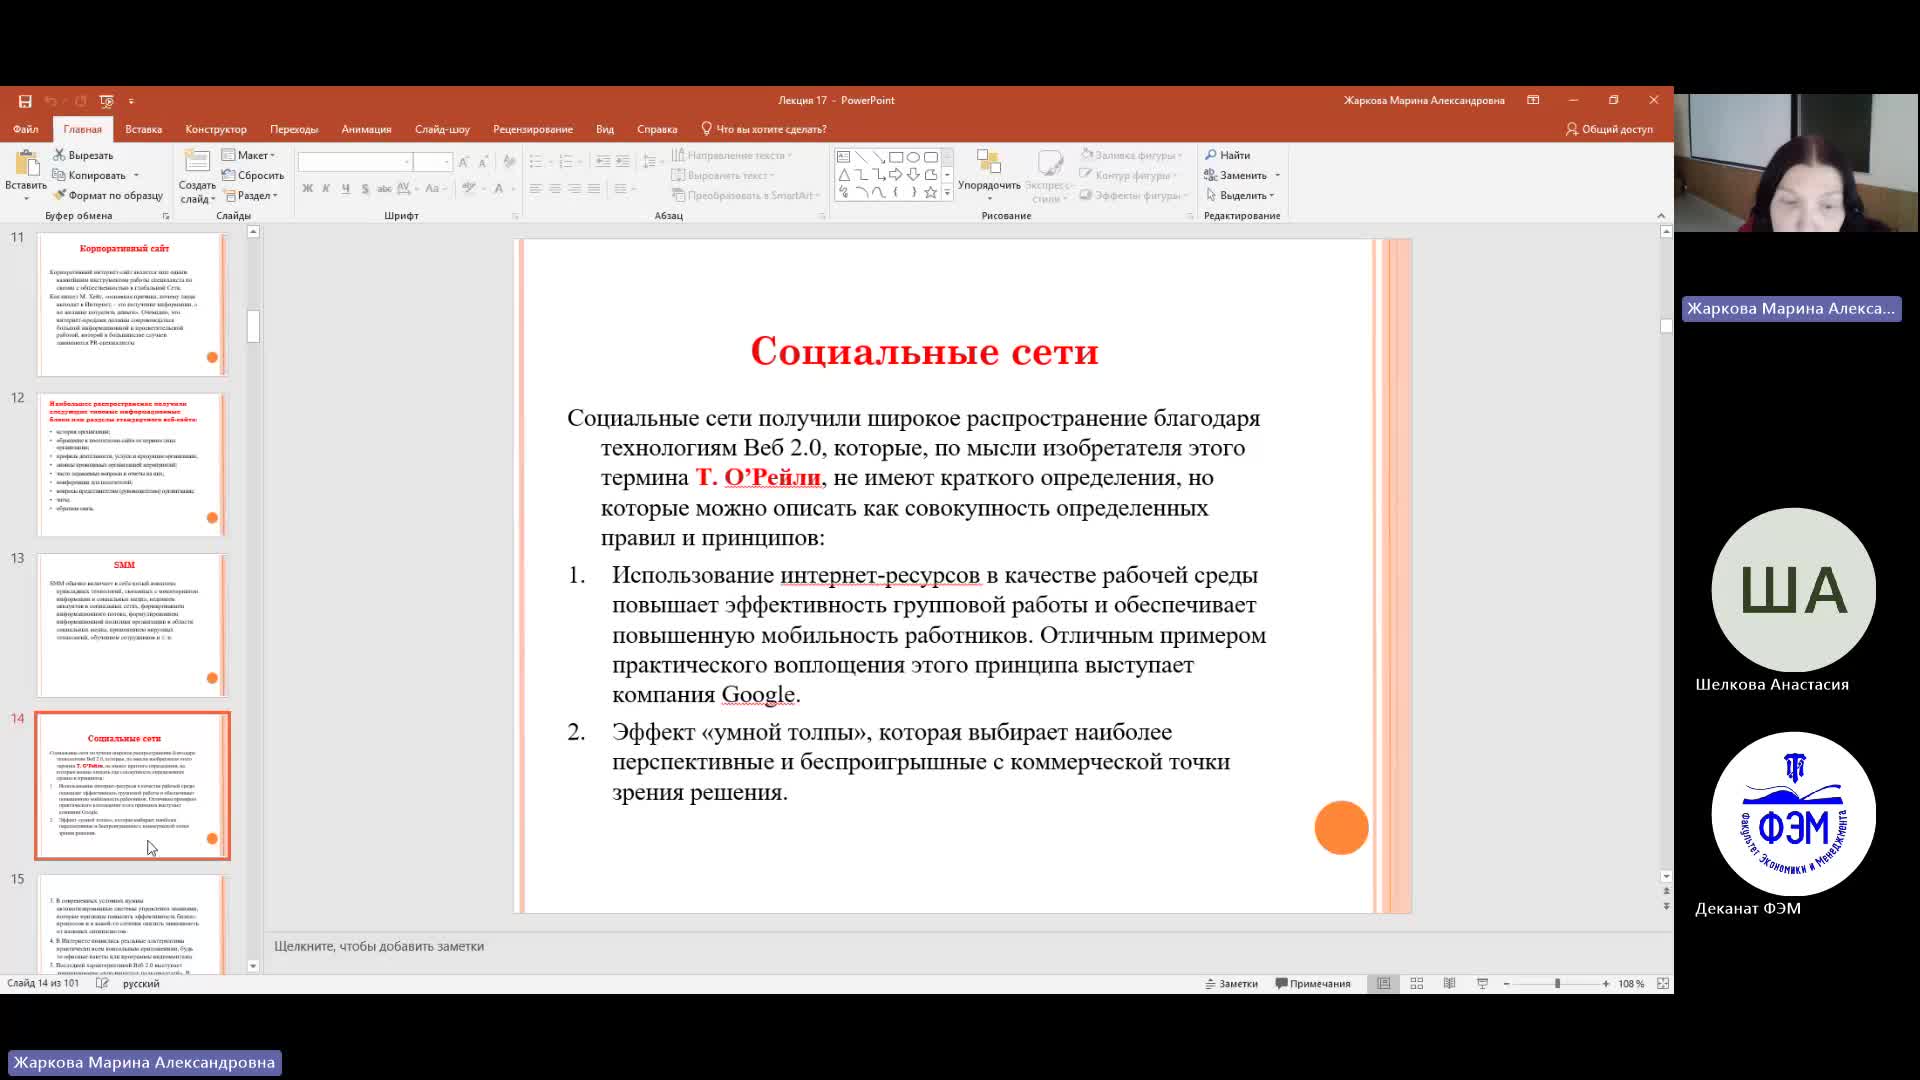The image size is (1920, 1080).
Task: Select slide 13 SMM thumbnail
Action: click(x=132, y=625)
